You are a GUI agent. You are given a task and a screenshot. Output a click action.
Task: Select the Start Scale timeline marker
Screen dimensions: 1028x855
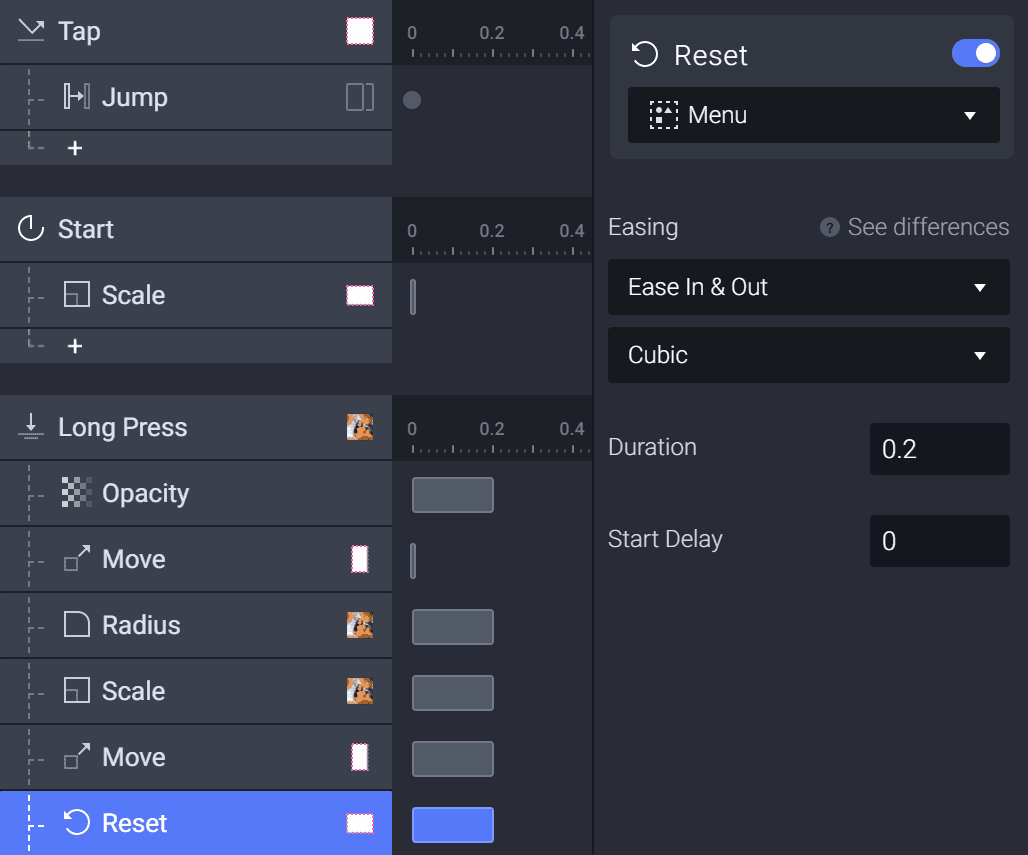(x=413, y=297)
